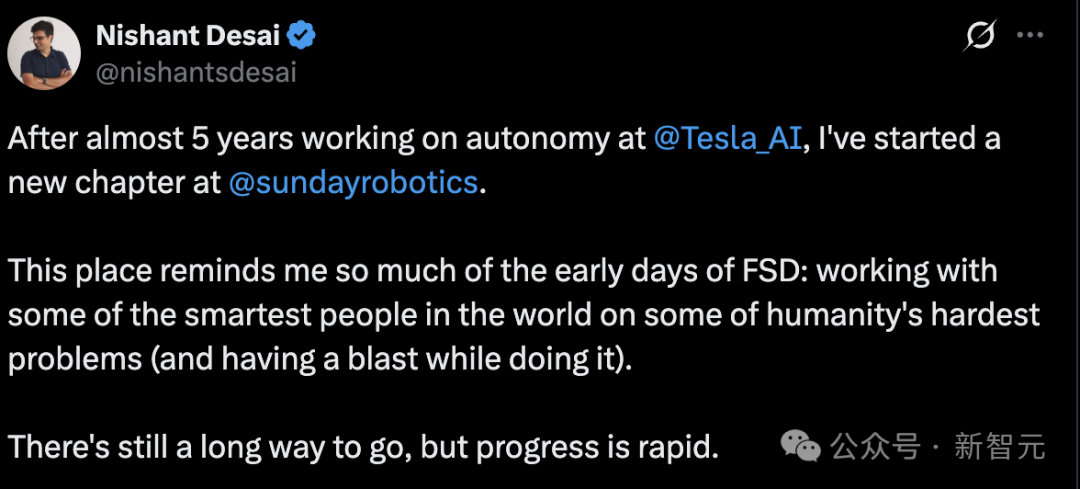Open the Grok slash-circle icon
Viewport: 1080px width, 489px height.
(979, 37)
